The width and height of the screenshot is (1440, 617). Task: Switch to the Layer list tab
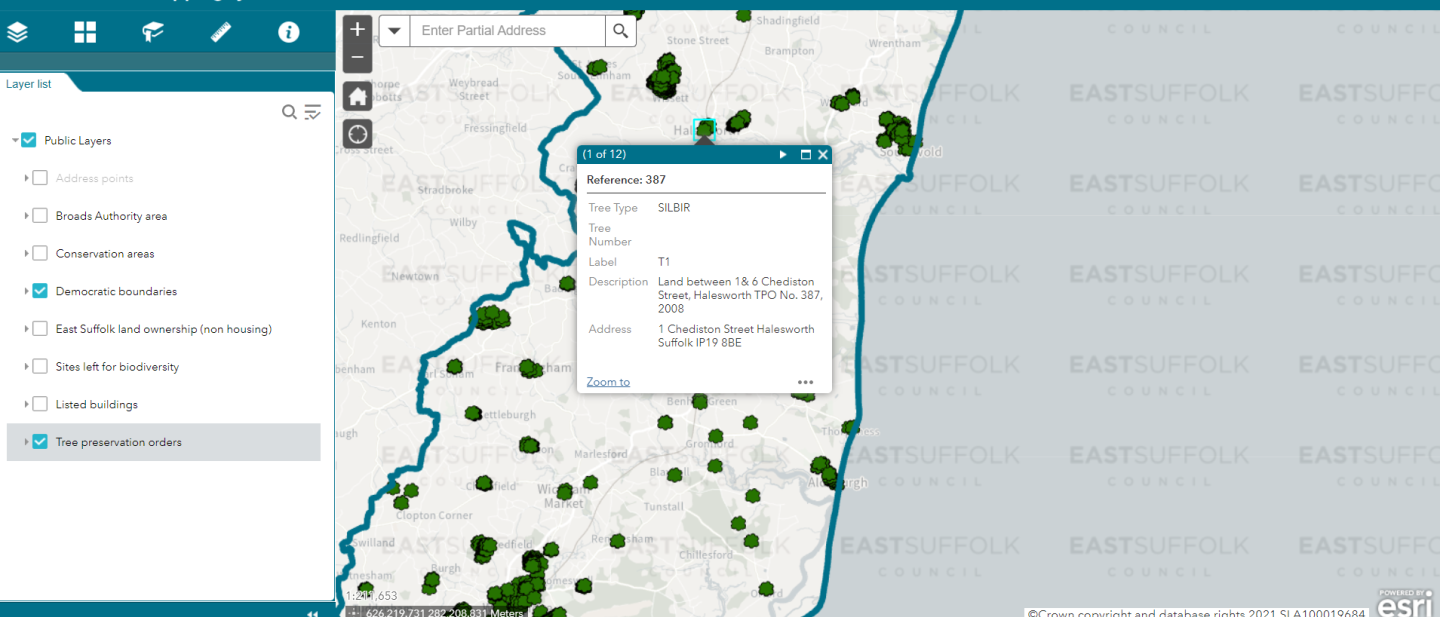(x=28, y=83)
